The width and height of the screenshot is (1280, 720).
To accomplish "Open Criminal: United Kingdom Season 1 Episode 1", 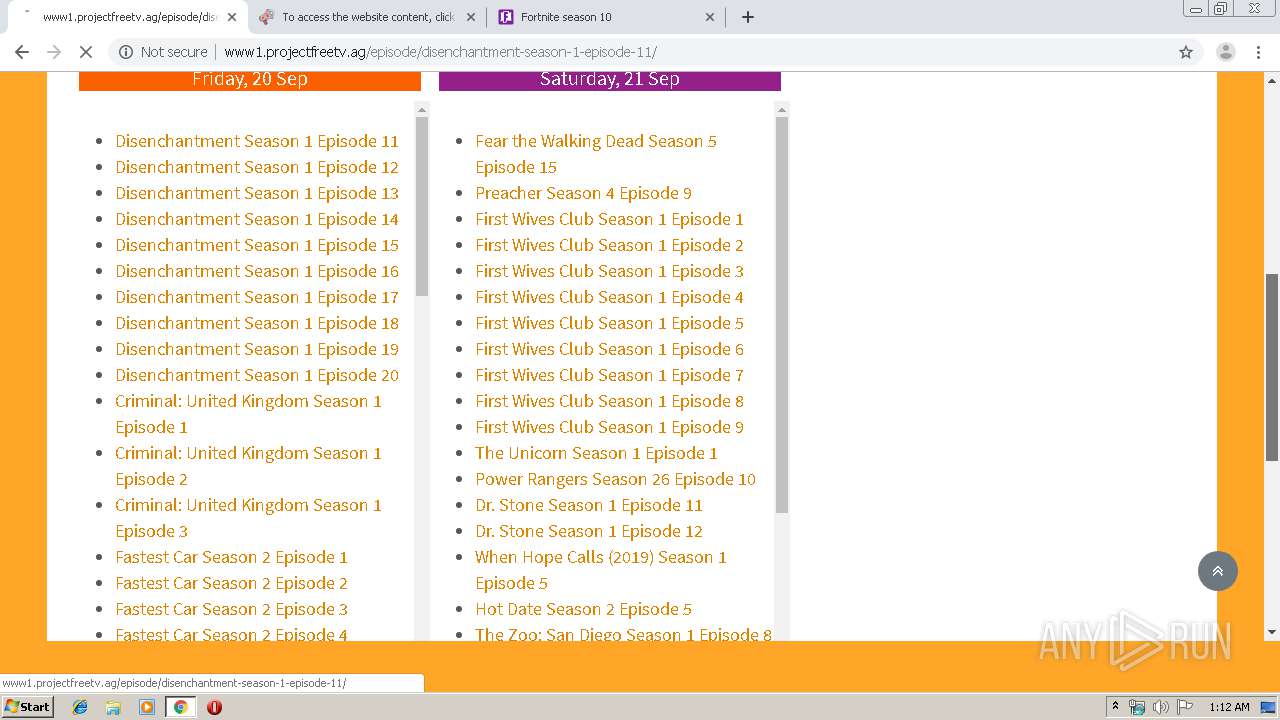I will [x=248, y=414].
